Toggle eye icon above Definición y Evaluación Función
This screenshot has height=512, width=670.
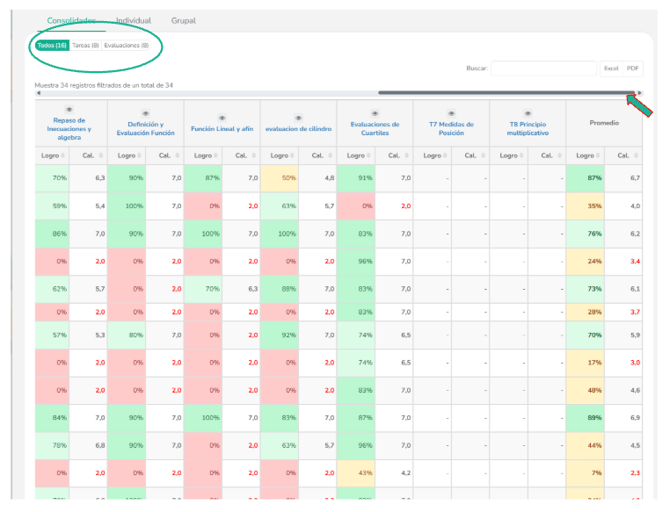click(x=145, y=113)
